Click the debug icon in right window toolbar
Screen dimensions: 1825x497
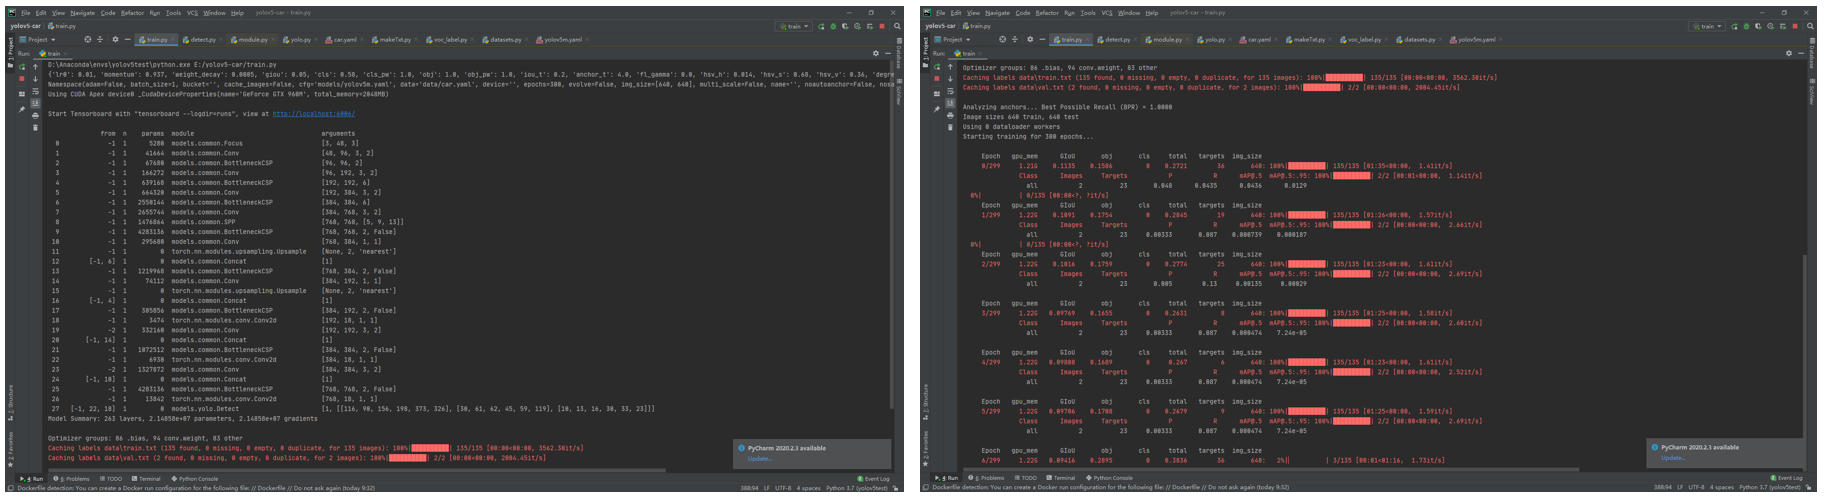coord(1747,26)
